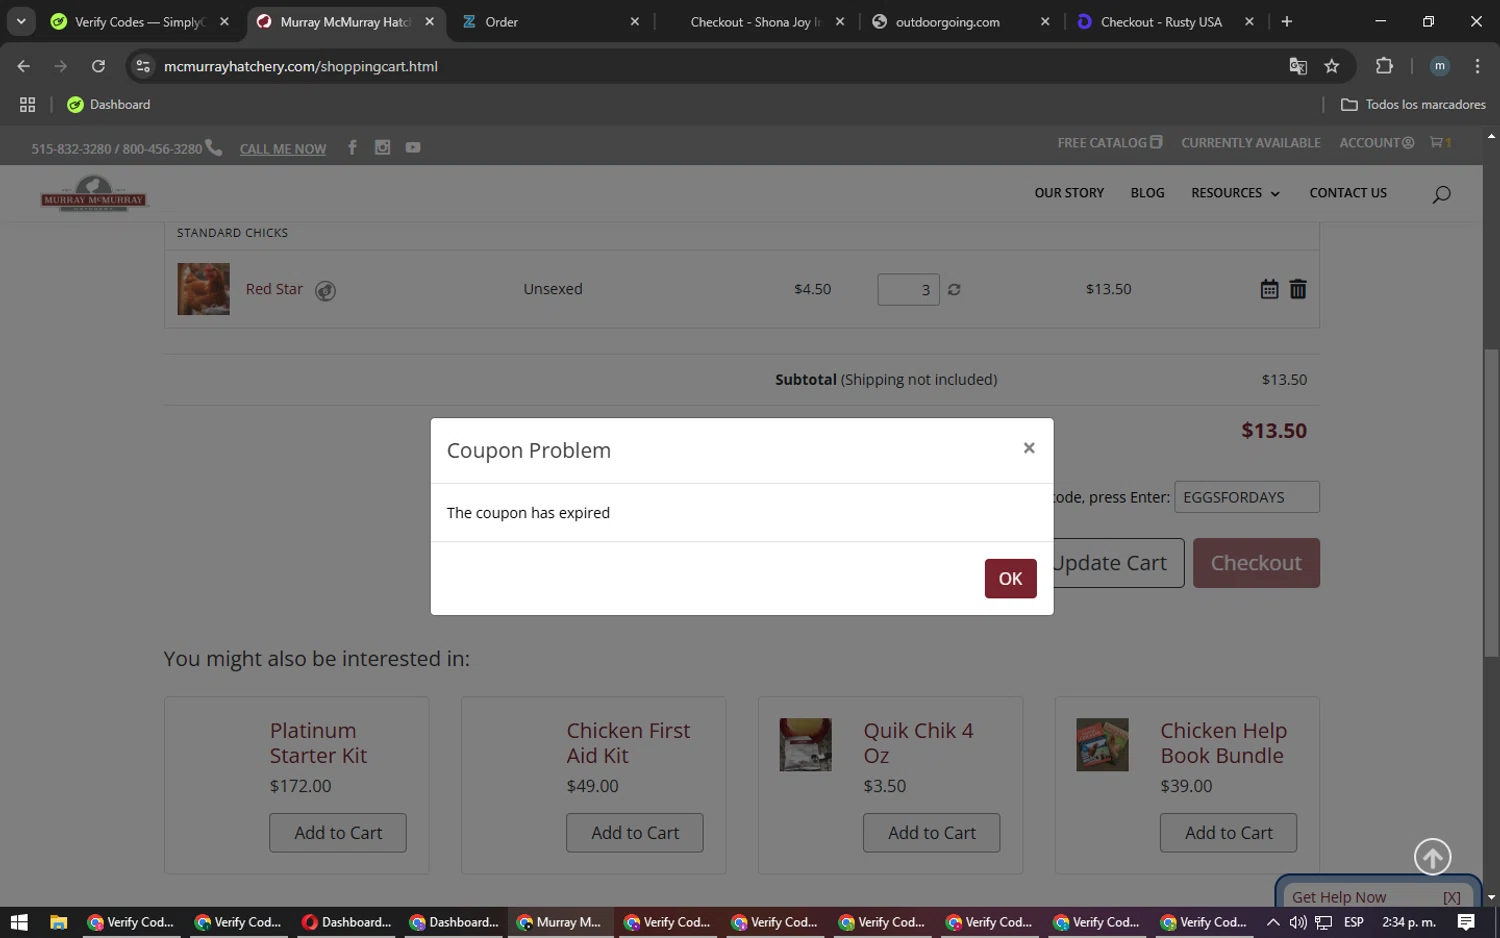Image resolution: width=1500 pixels, height=938 pixels.
Task: Open the Platinum Starter Kit product title
Action: click(318, 743)
